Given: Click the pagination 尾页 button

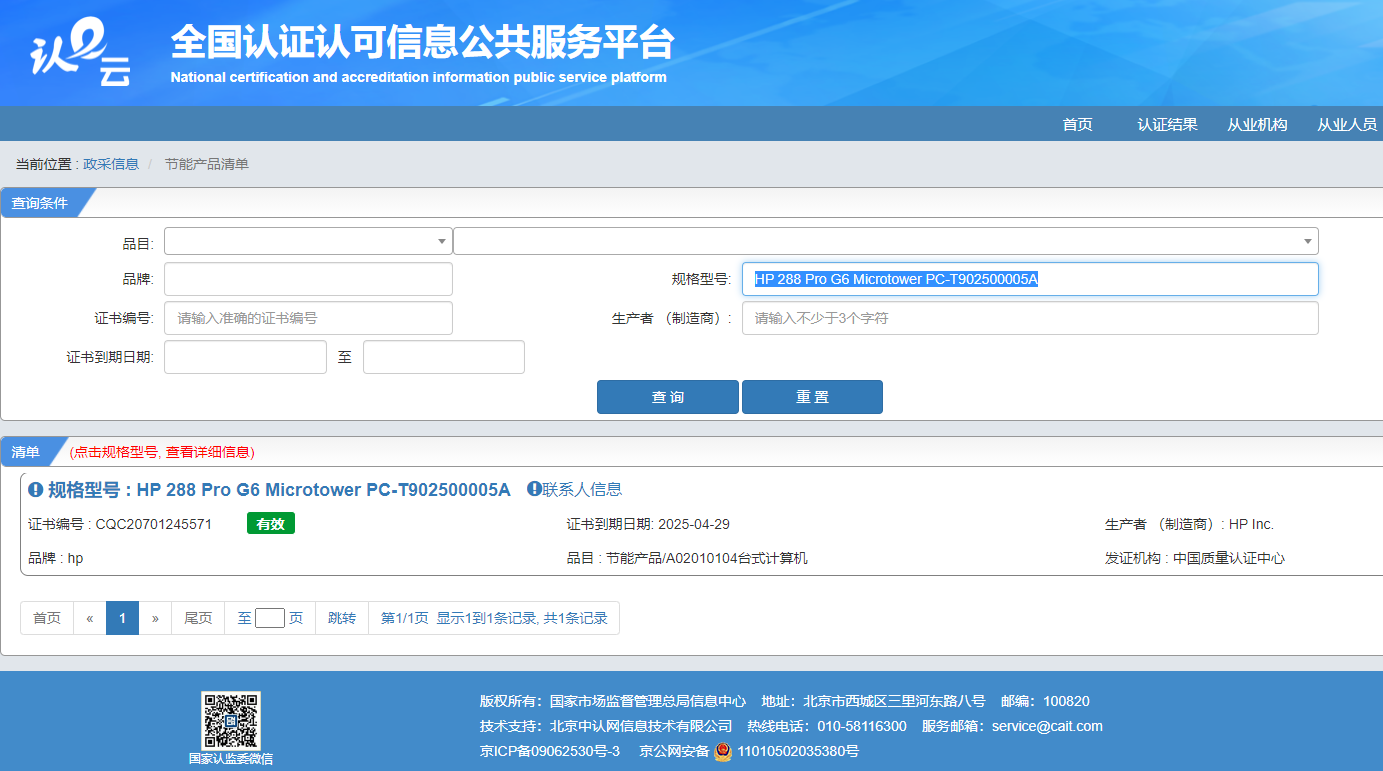Looking at the screenshot, I should pos(198,618).
